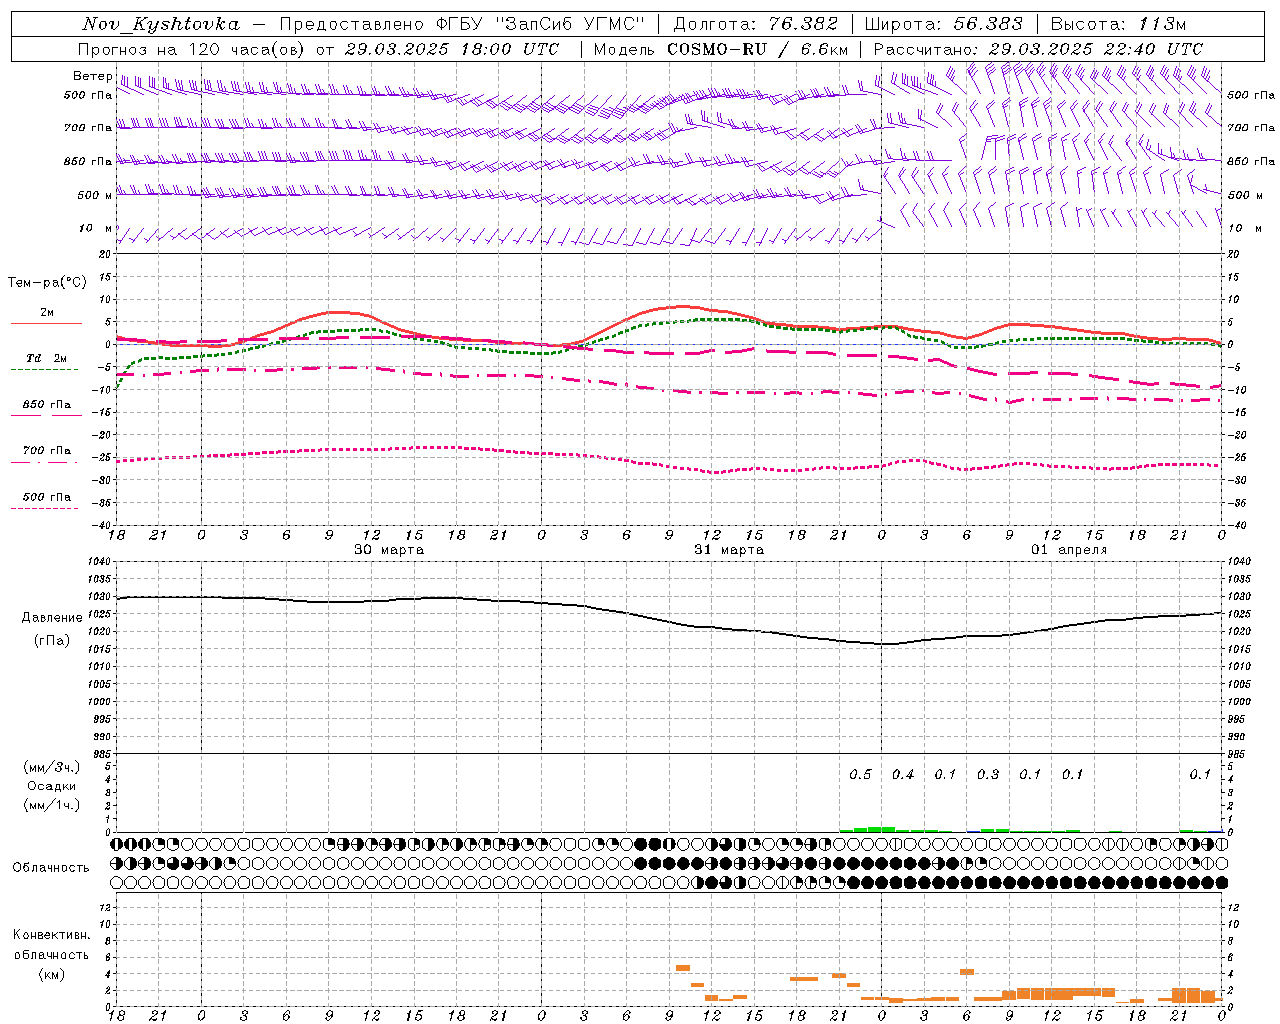Select the 31 марта date label
1280x1024 pixels.
pyautogui.click(x=729, y=549)
